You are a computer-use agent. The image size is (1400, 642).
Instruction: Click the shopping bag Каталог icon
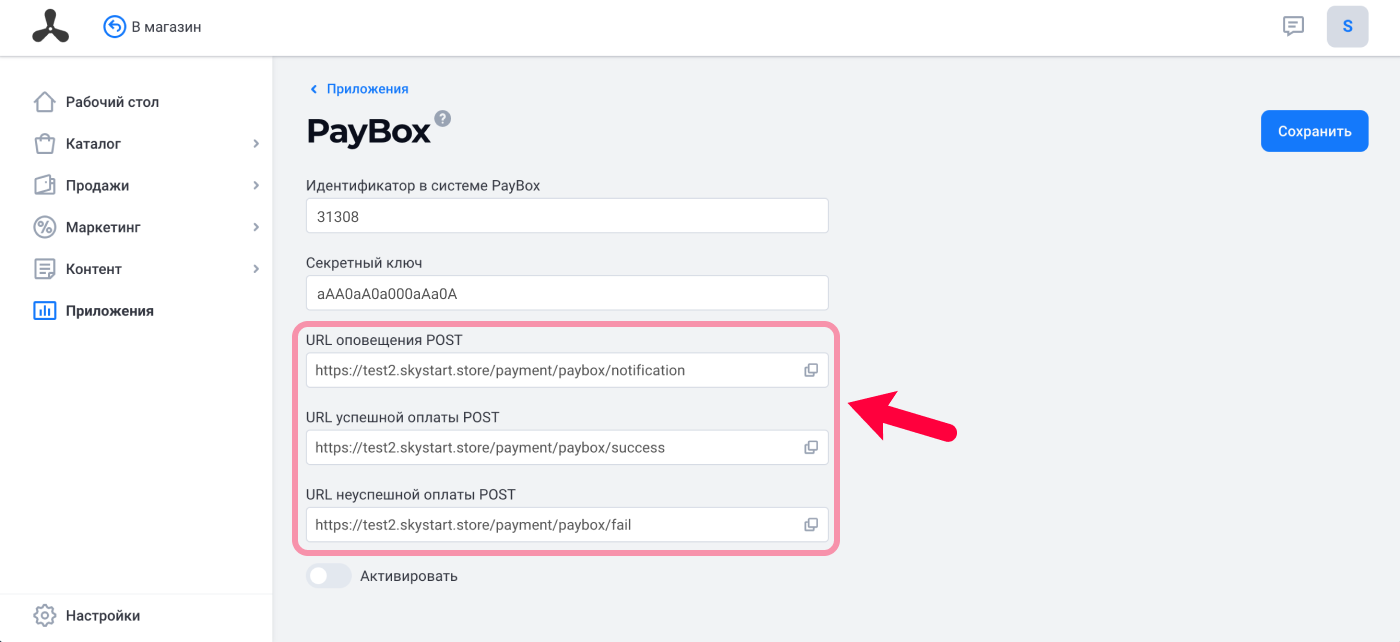pos(44,144)
